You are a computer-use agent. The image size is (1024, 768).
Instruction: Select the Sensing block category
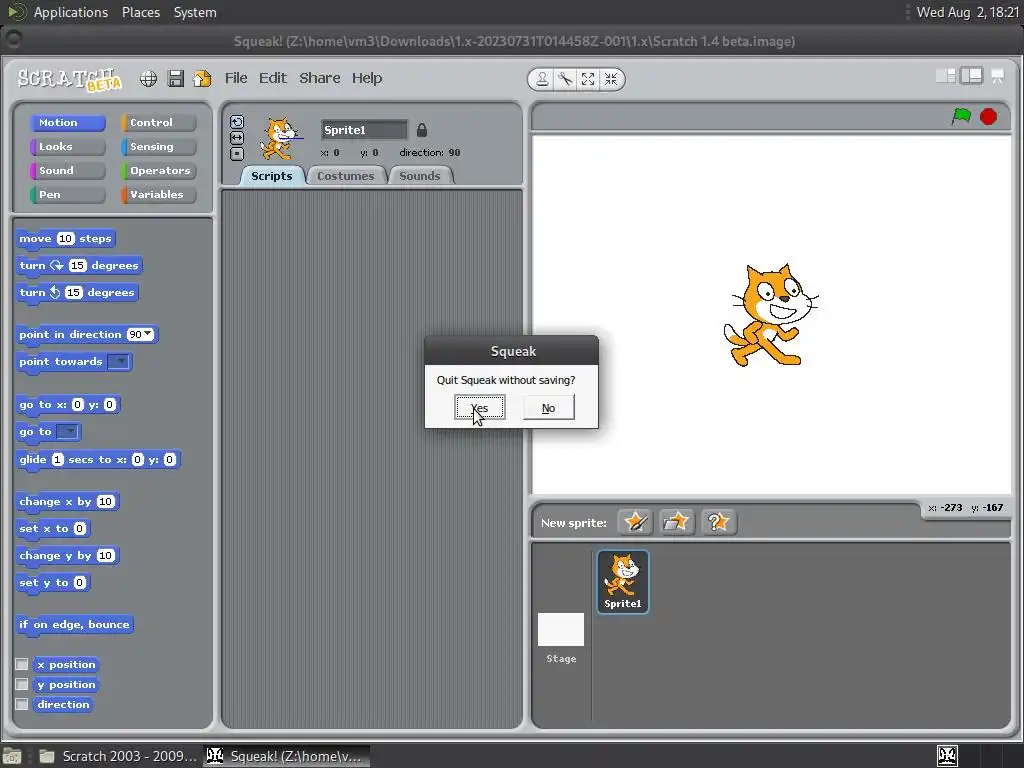pos(159,146)
